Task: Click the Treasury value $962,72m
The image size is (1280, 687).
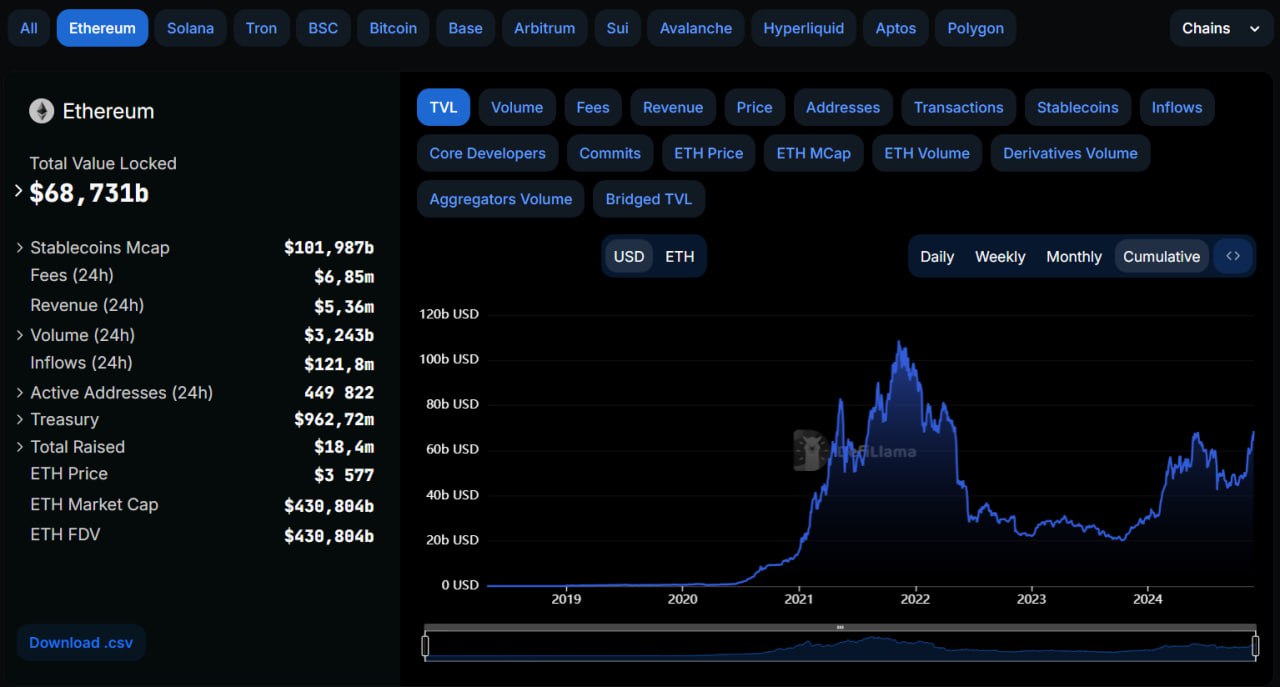Action: 334,420
